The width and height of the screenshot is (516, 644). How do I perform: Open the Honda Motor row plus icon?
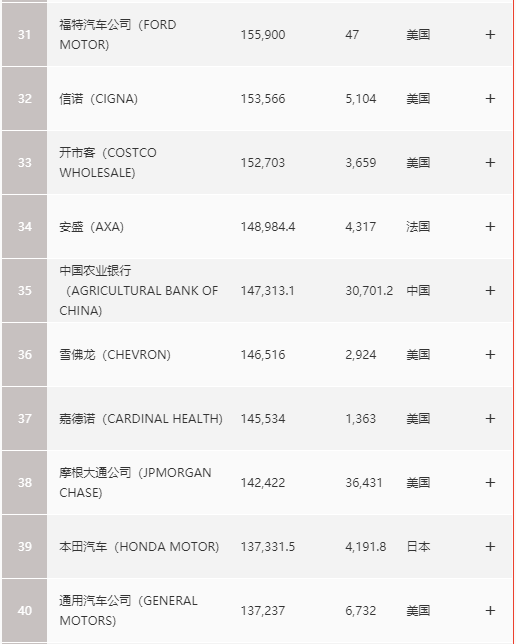tap(490, 547)
